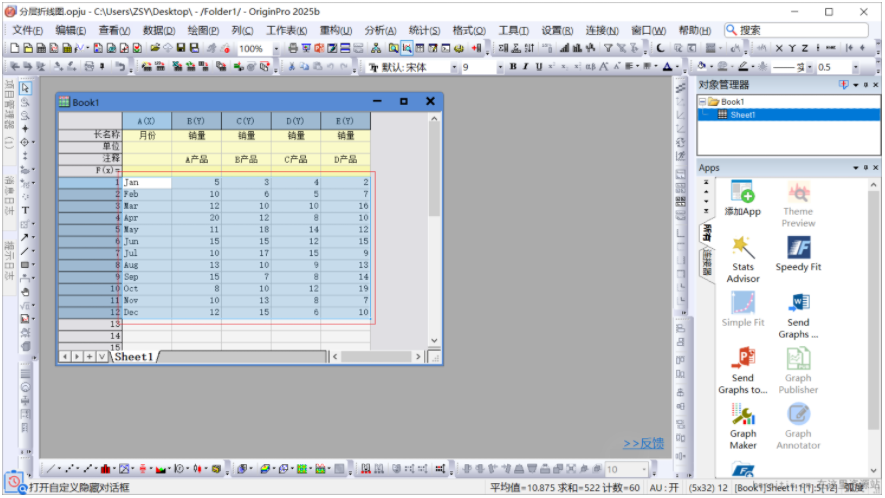This screenshot has height=498, width=885.
Task: Click the cell containing Jan
Action: (147, 182)
